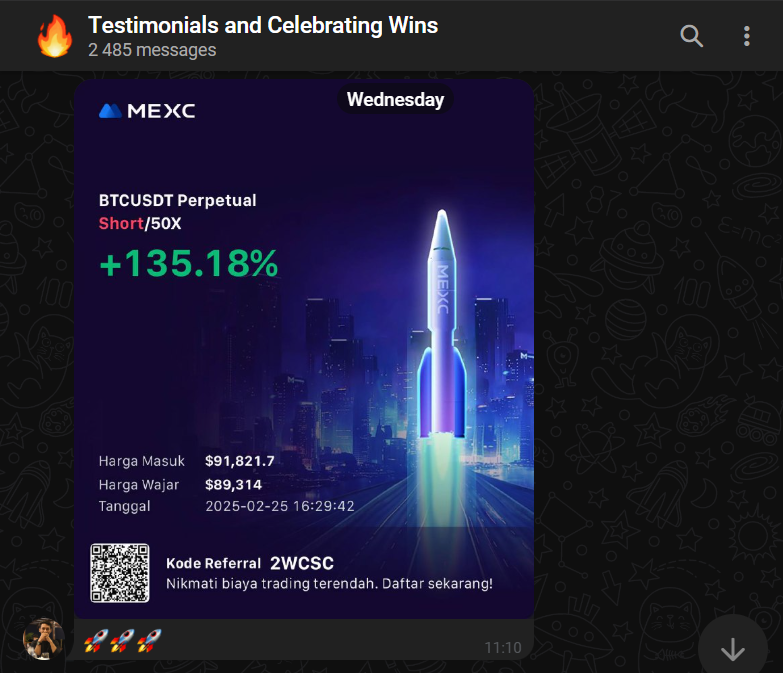Click the date 2025-02-25 16:29:42

280,506
